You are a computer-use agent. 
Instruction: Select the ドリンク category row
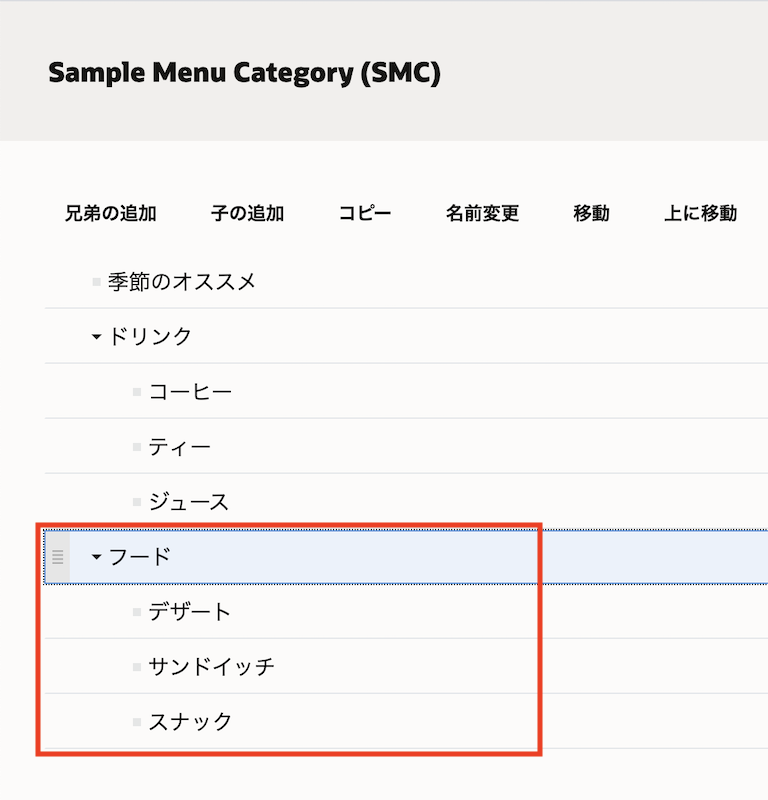tap(150, 337)
